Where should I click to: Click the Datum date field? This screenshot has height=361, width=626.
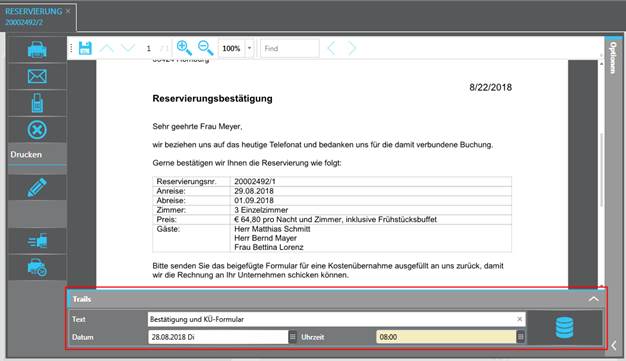(x=218, y=337)
